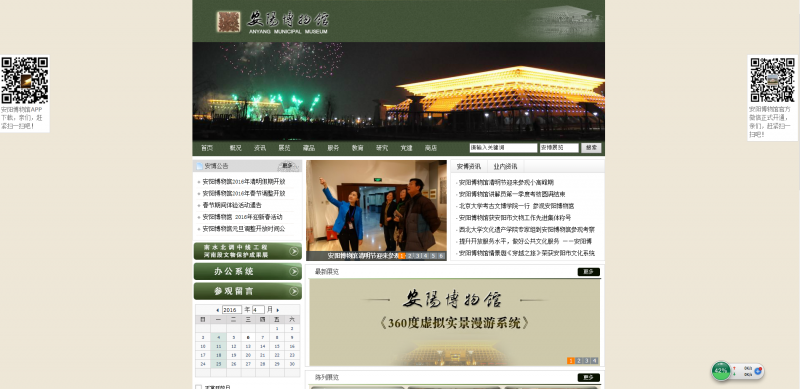Open the left-side museum APP QR code

pyautogui.click(x=24, y=80)
